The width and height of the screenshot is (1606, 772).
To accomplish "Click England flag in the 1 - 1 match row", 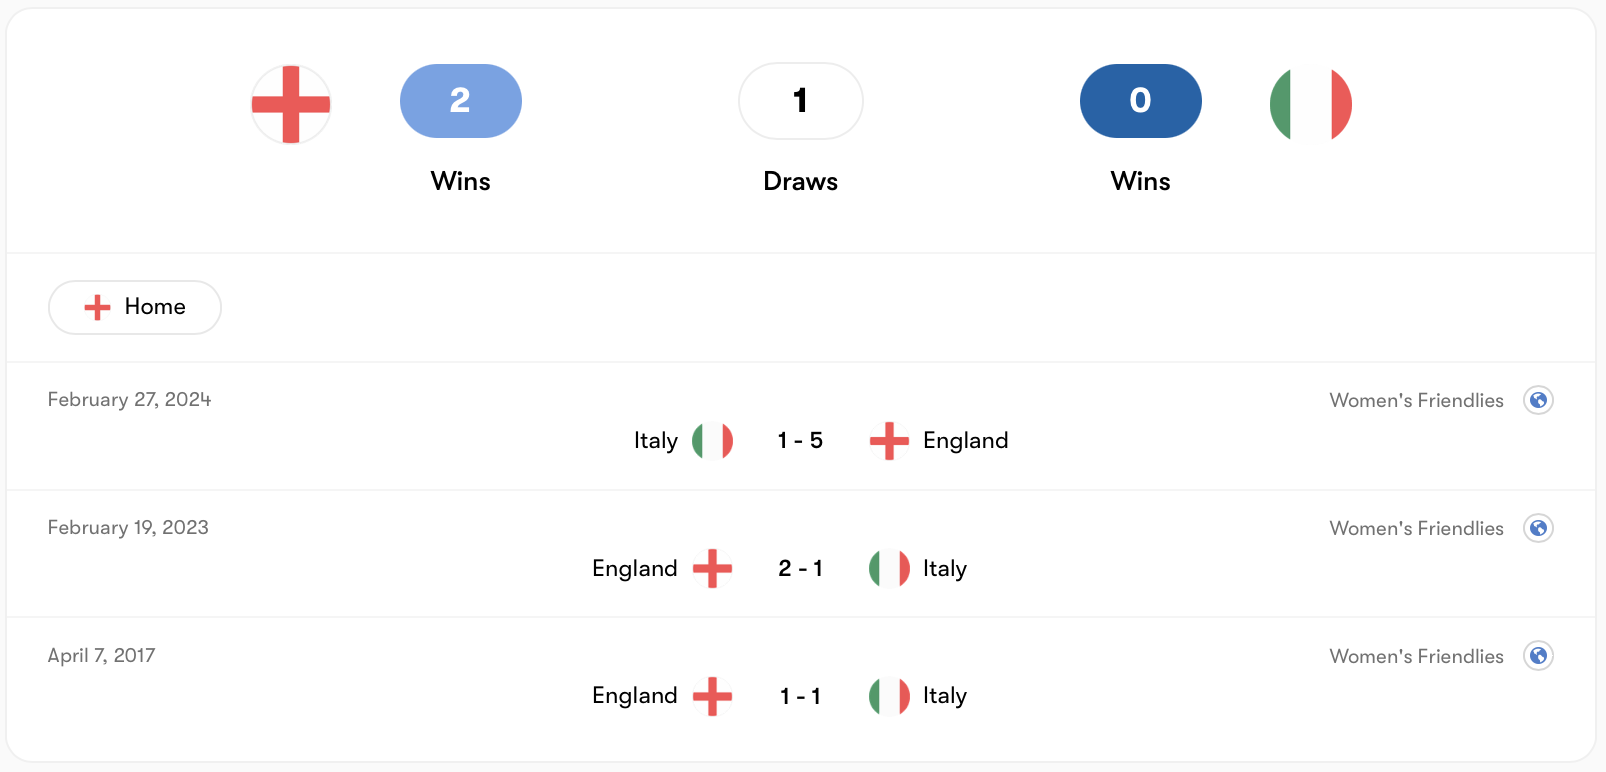I will click(713, 696).
